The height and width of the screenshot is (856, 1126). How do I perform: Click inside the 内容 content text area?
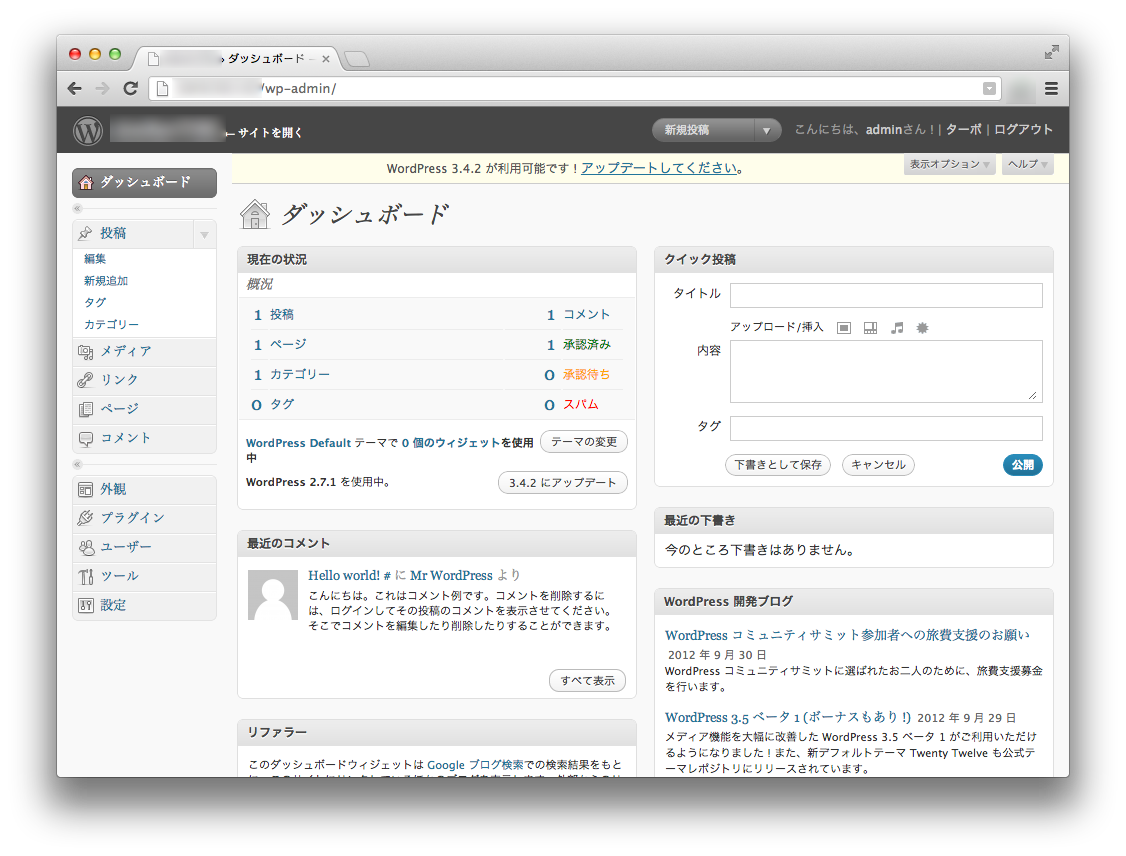tap(886, 371)
